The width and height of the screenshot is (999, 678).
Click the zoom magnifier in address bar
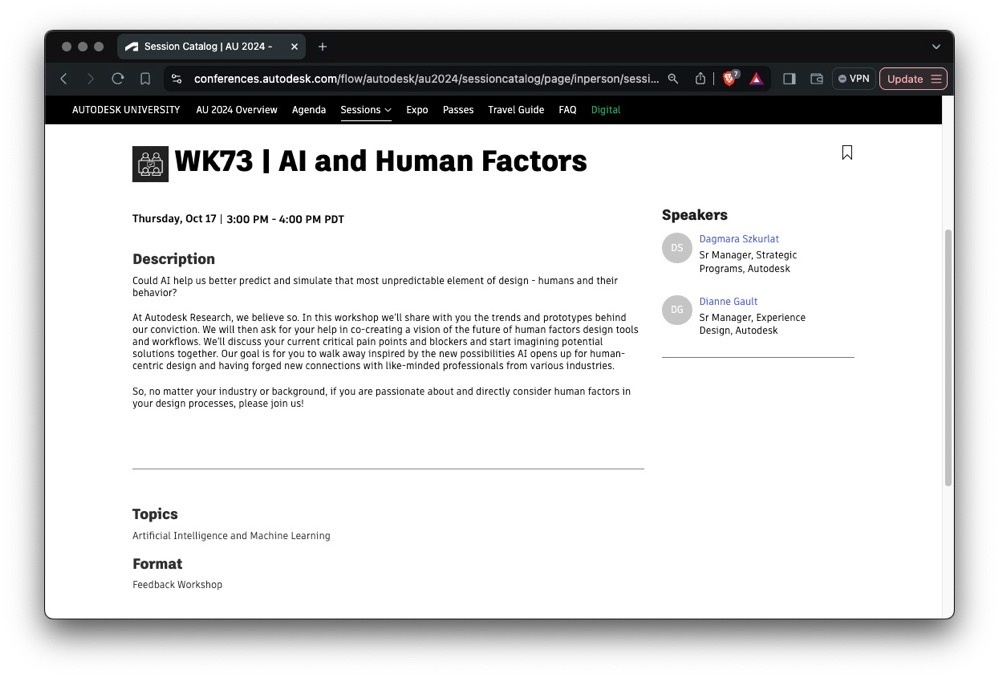coord(673,79)
